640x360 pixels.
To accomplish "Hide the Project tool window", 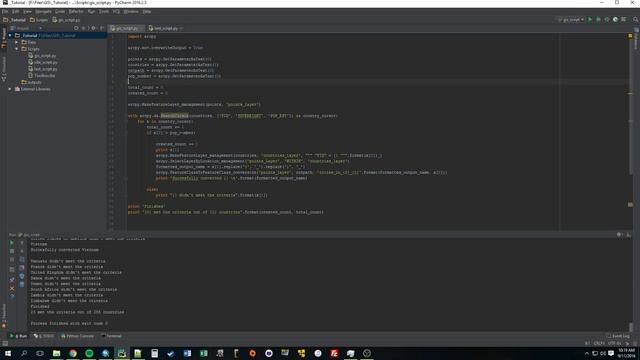I will click(102, 28).
